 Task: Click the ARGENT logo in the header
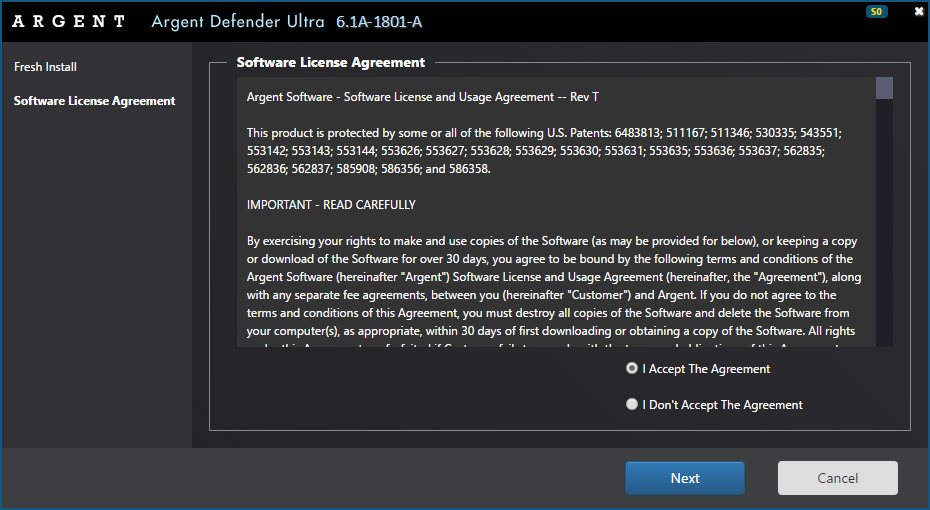point(70,21)
